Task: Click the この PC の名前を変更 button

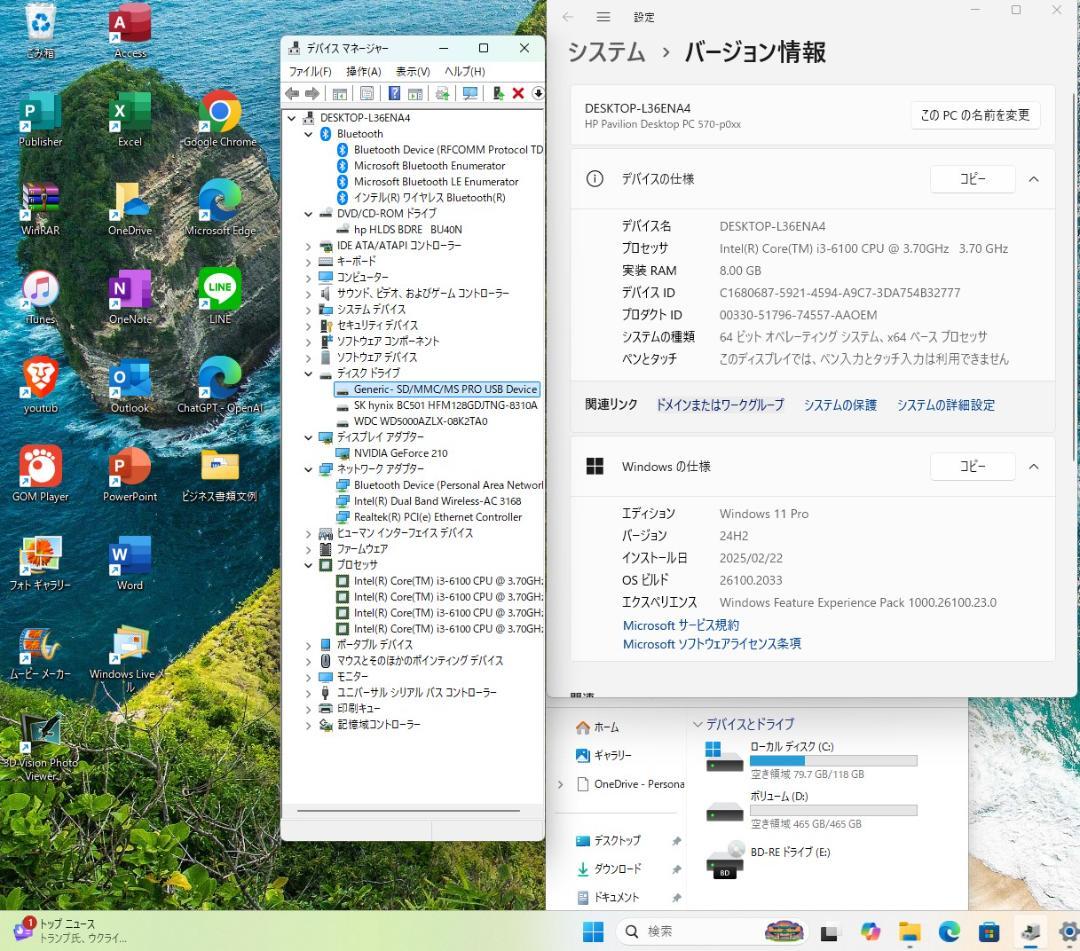Action: pos(974,115)
